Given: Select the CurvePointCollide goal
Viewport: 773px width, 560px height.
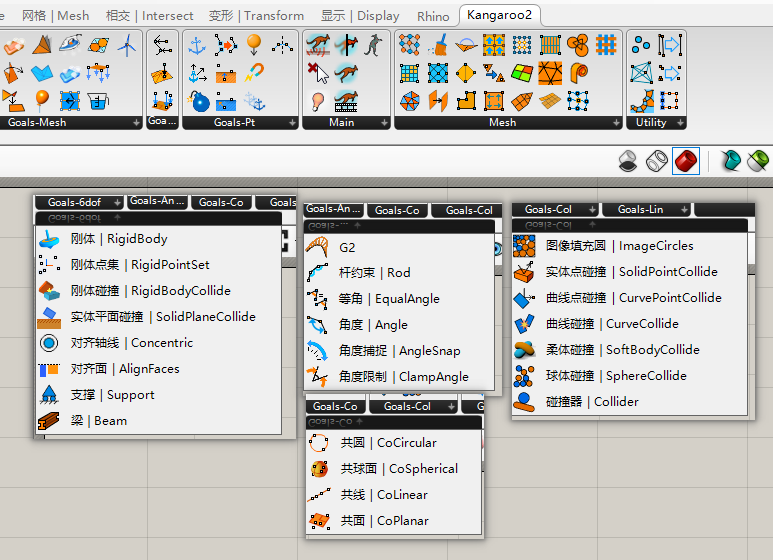Looking at the screenshot, I should 630,298.
